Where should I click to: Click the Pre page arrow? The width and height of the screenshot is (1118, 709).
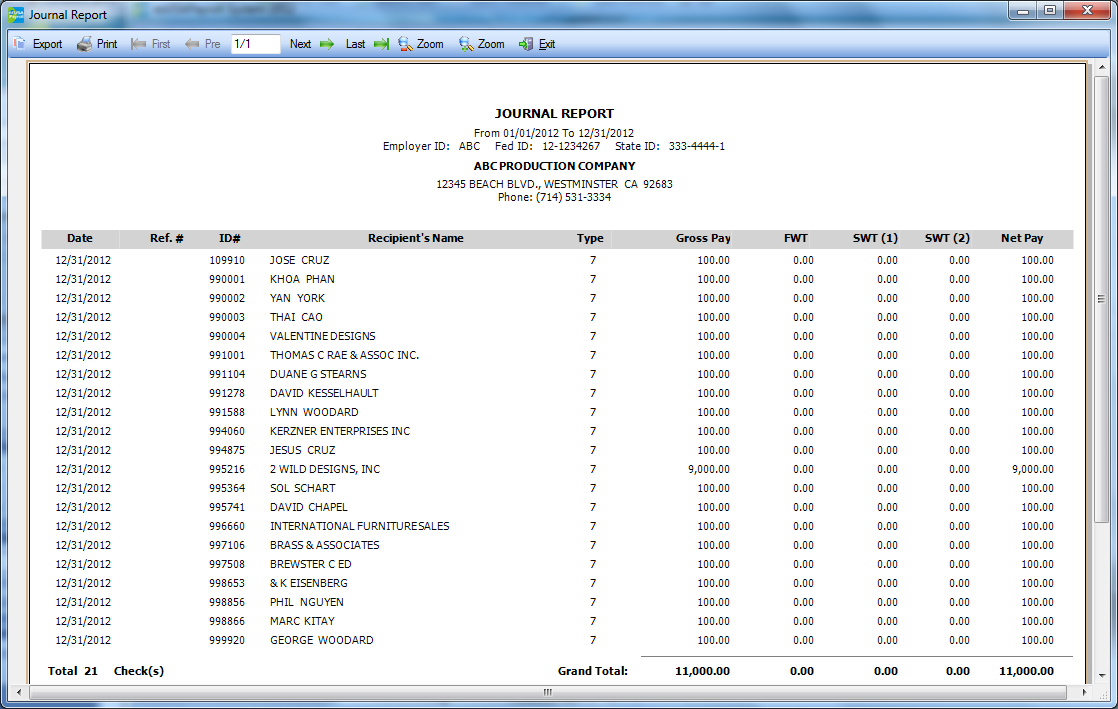click(x=203, y=44)
